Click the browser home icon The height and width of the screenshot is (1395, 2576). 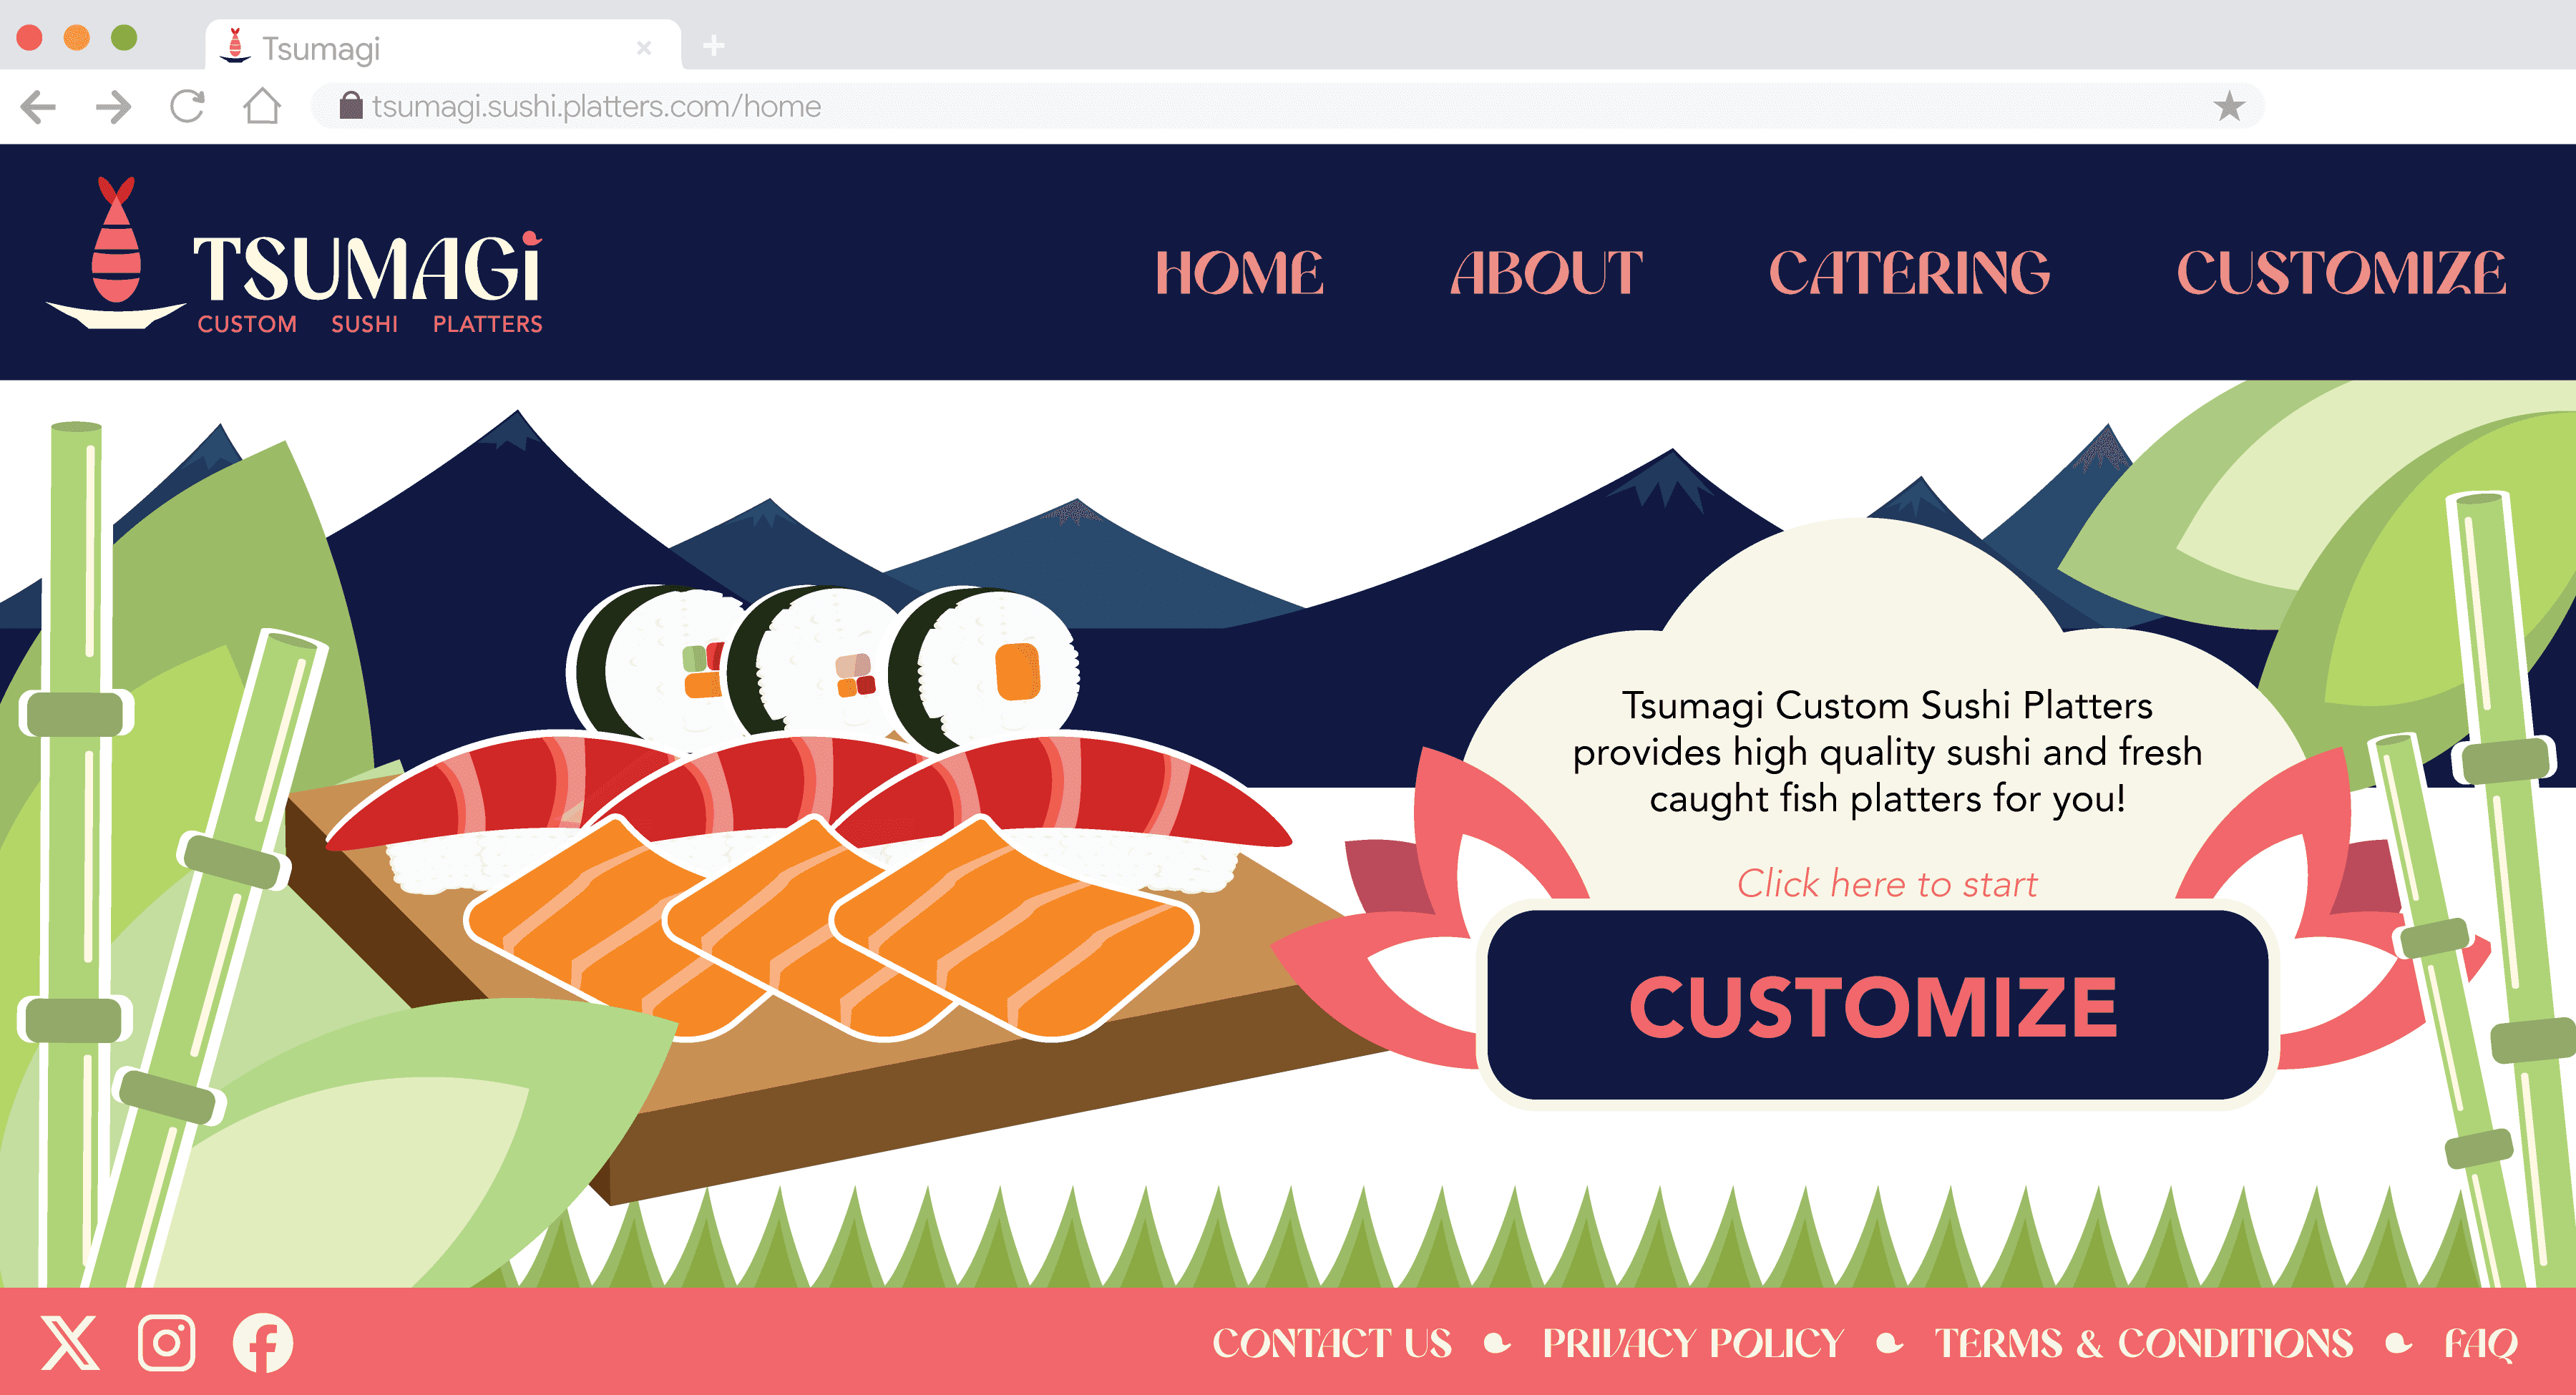coord(262,106)
